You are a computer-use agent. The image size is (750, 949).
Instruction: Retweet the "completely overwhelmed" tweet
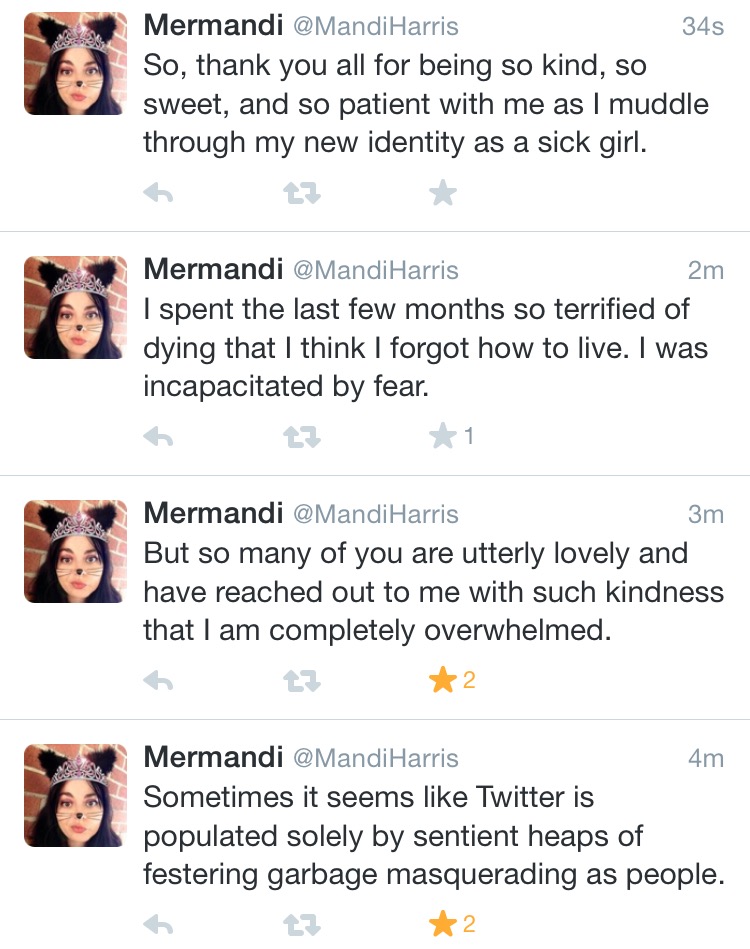click(x=301, y=681)
